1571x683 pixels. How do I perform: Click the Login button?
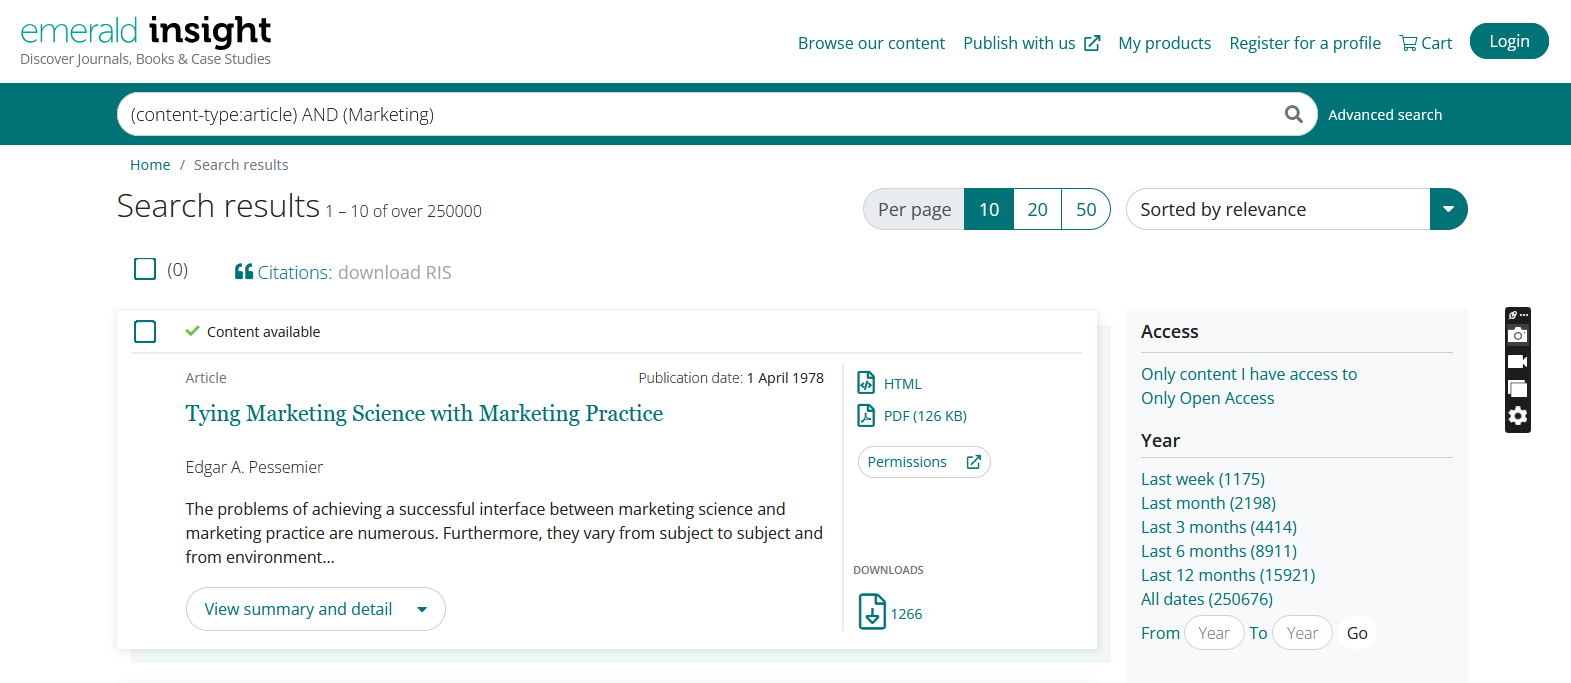click(x=1508, y=41)
